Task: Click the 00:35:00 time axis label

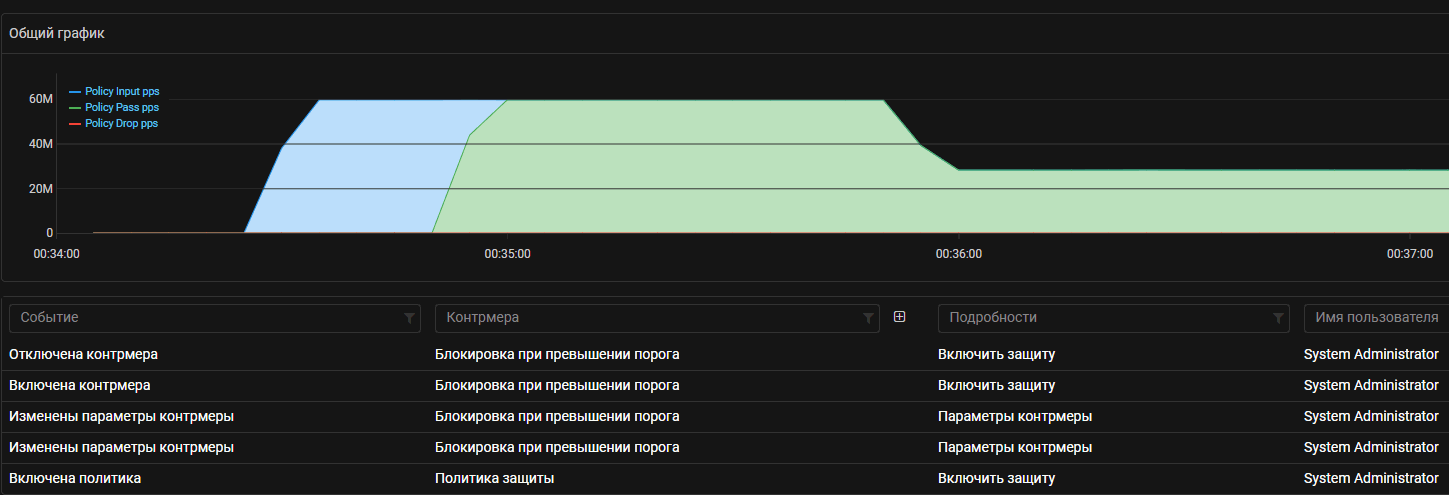Action: tap(507, 254)
